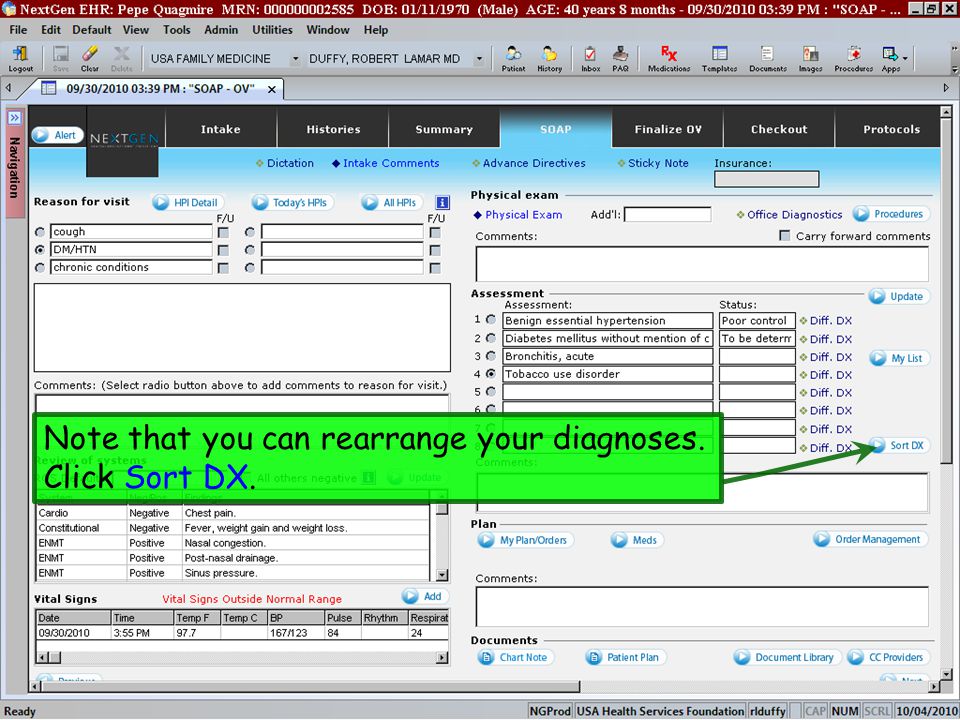This screenshot has width=960, height=720.
Task: Open the Office Diagnostics link
Action: click(790, 215)
